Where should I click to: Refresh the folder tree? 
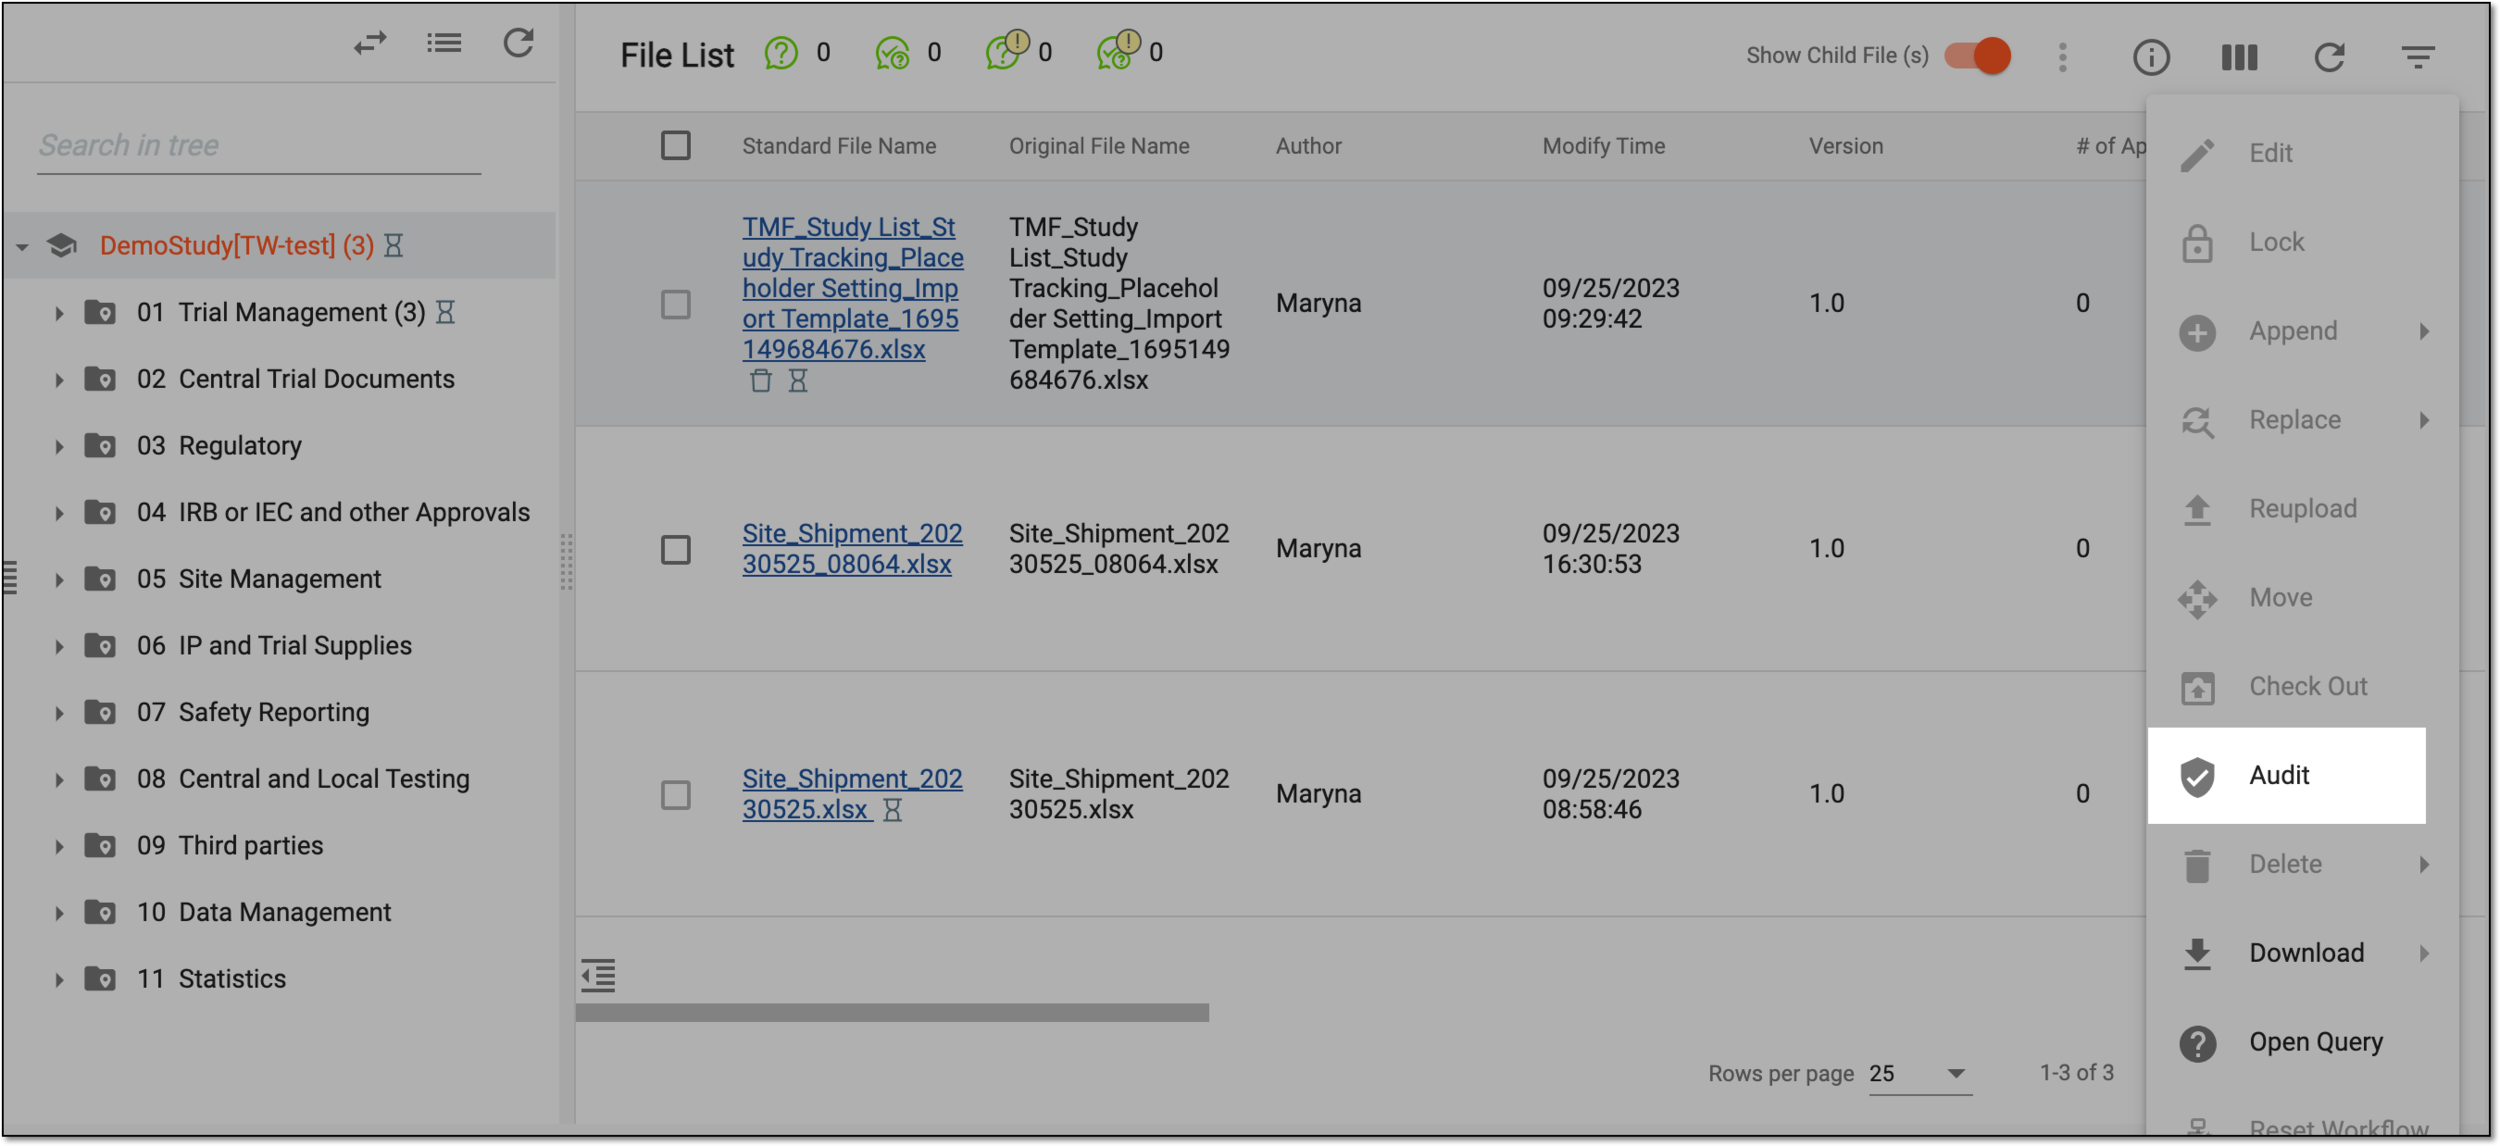click(x=518, y=43)
